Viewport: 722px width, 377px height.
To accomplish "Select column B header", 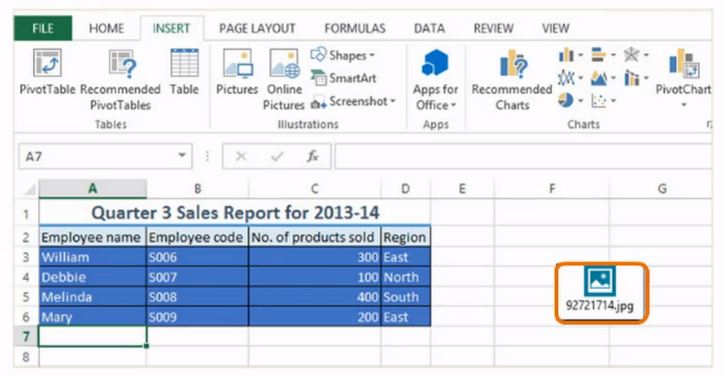I will pos(198,189).
